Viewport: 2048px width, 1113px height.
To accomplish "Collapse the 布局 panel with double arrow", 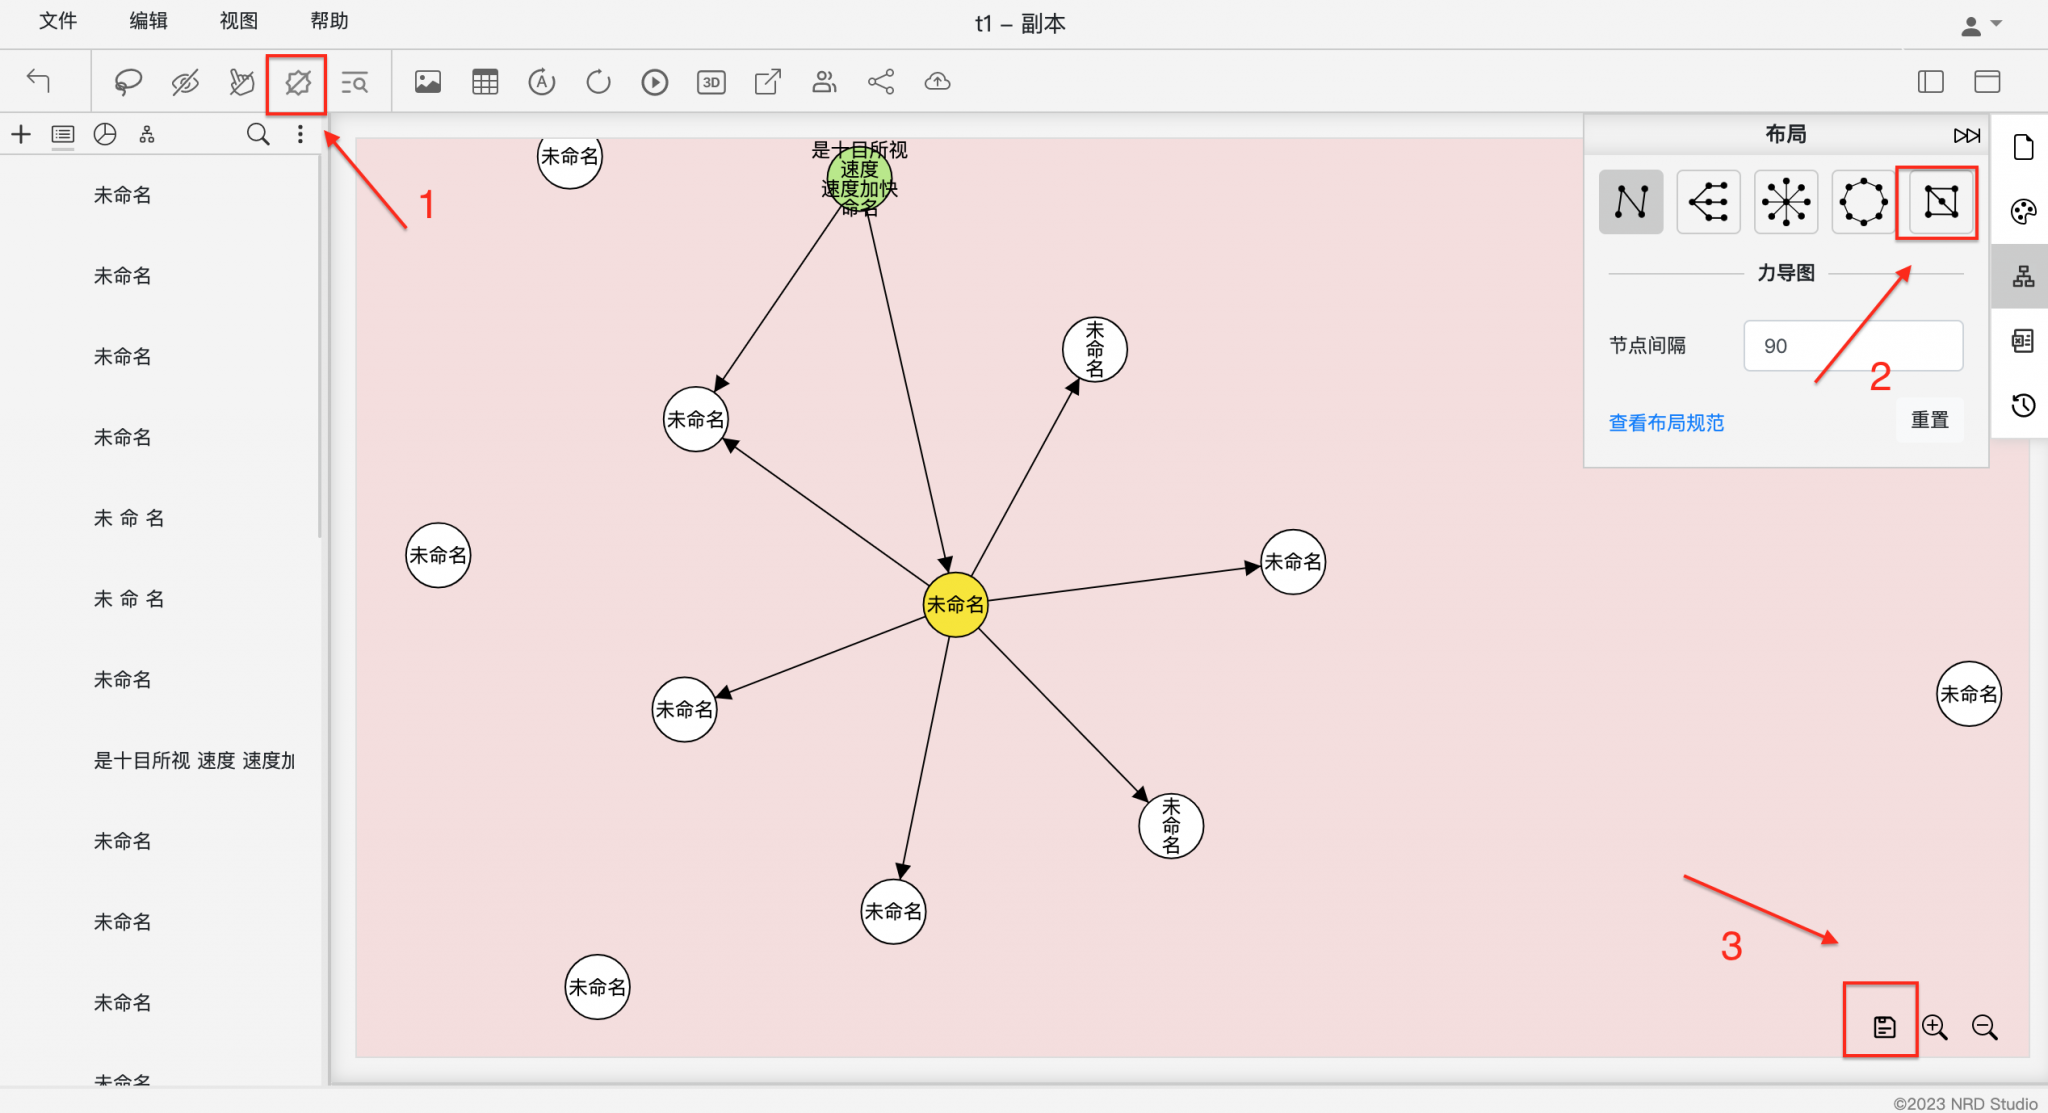I will point(1966,135).
